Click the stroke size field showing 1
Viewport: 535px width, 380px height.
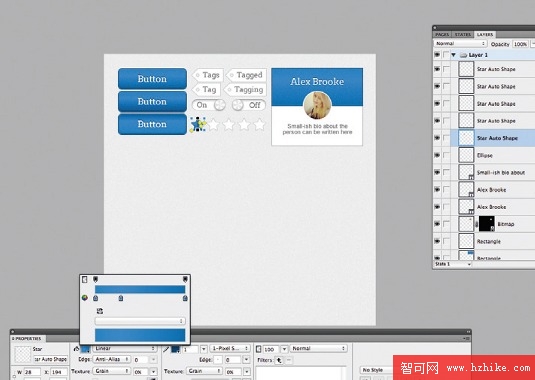[x=190, y=349]
